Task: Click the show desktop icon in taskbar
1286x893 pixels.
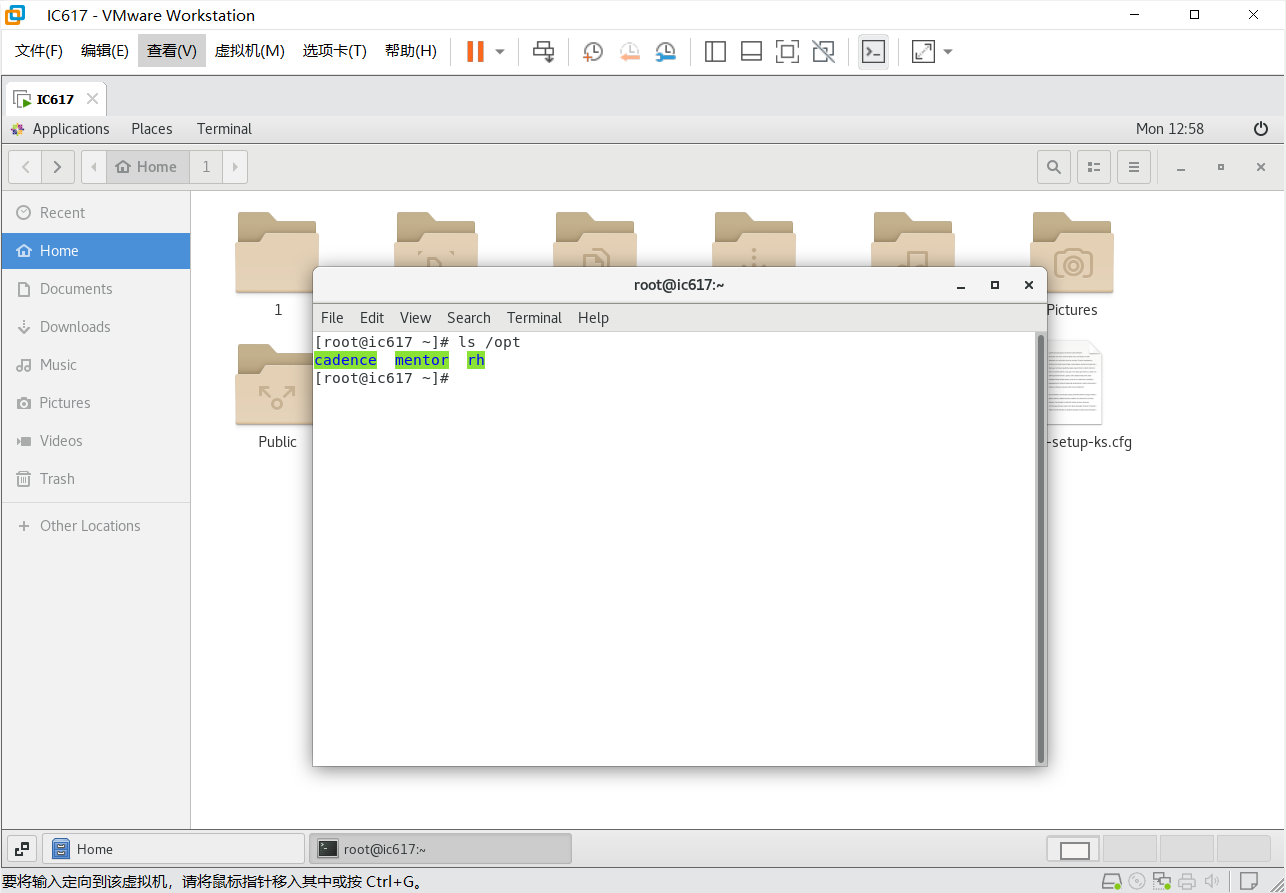Action: click(x=22, y=849)
